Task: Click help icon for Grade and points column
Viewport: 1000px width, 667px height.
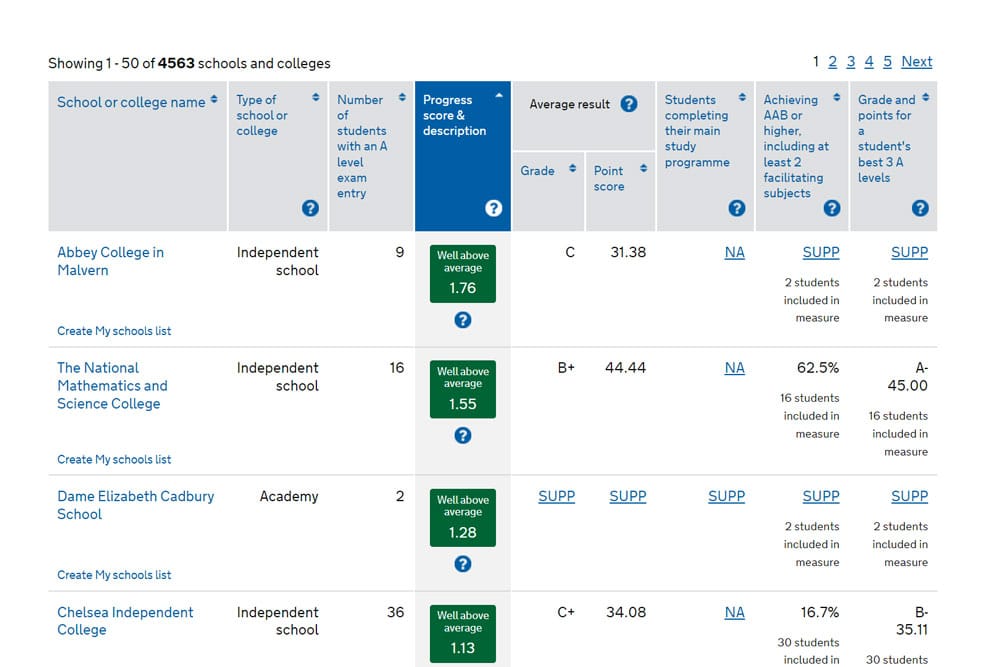Action: point(920,208)
